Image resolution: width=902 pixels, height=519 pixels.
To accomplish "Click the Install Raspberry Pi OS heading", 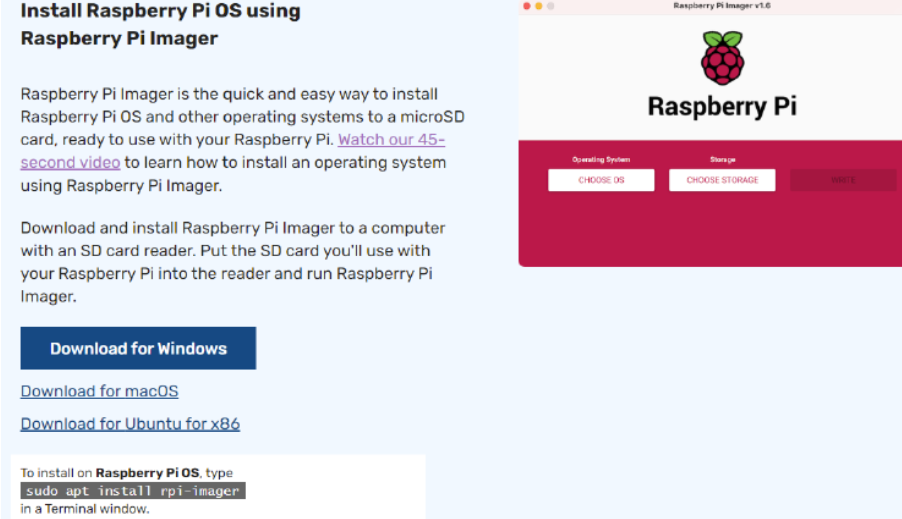I will (160, 24).
